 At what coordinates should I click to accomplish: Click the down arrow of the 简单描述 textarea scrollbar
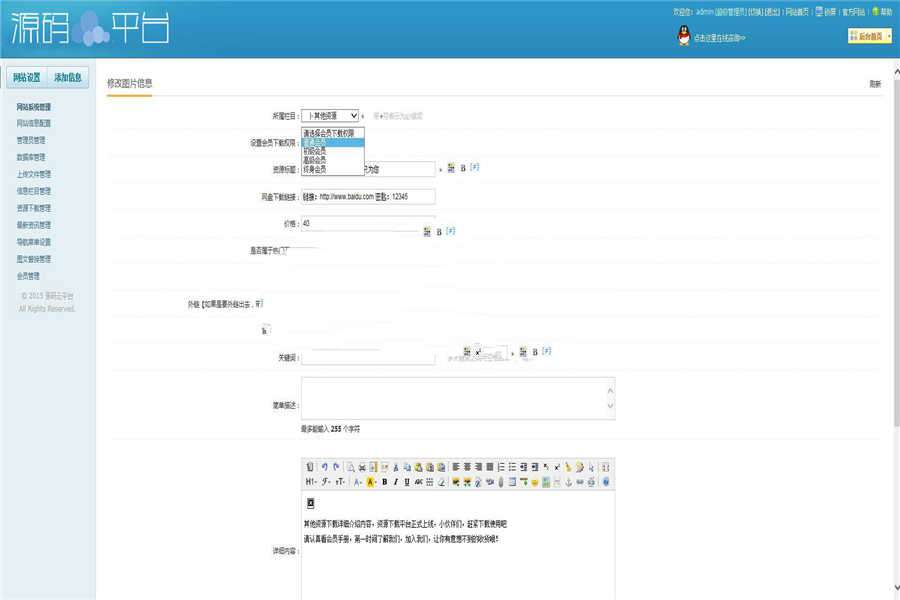(610, 406)
